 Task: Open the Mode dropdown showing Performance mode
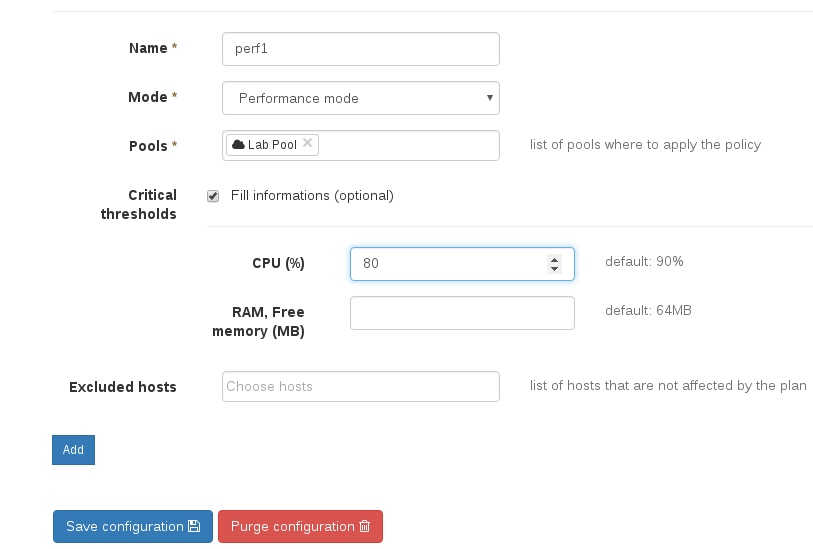(x=360, y=98)
